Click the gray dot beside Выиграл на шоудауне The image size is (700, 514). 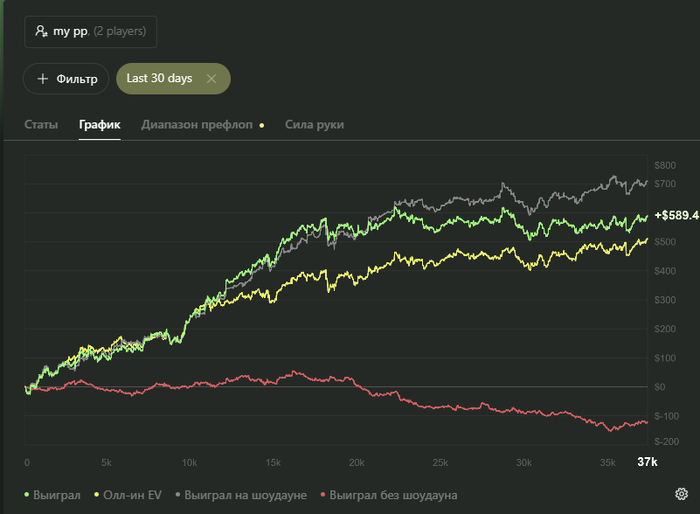pyautogui.click(x=177, y=495)
